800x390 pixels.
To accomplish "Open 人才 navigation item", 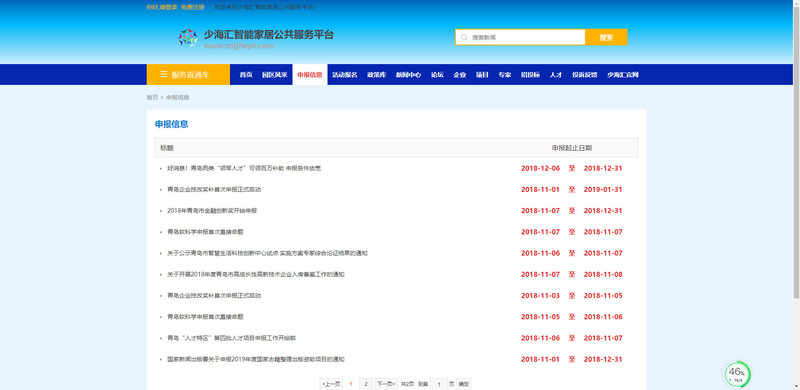I will click(x=556, y=75).
